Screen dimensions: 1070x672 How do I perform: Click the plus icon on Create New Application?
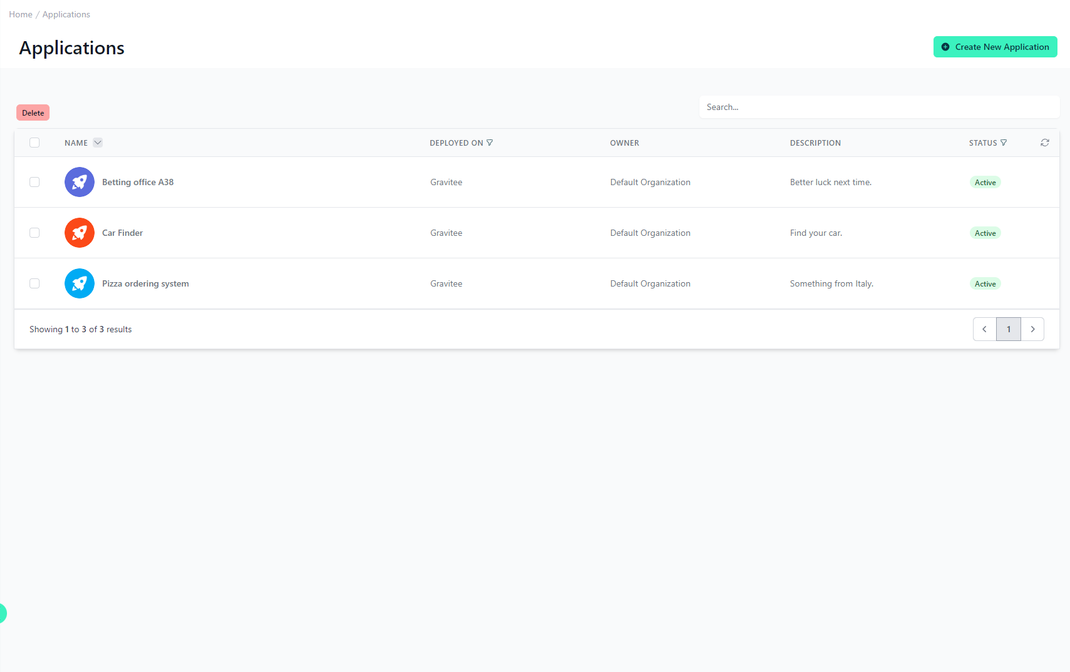pyautogui.click(x=943, y=46)
